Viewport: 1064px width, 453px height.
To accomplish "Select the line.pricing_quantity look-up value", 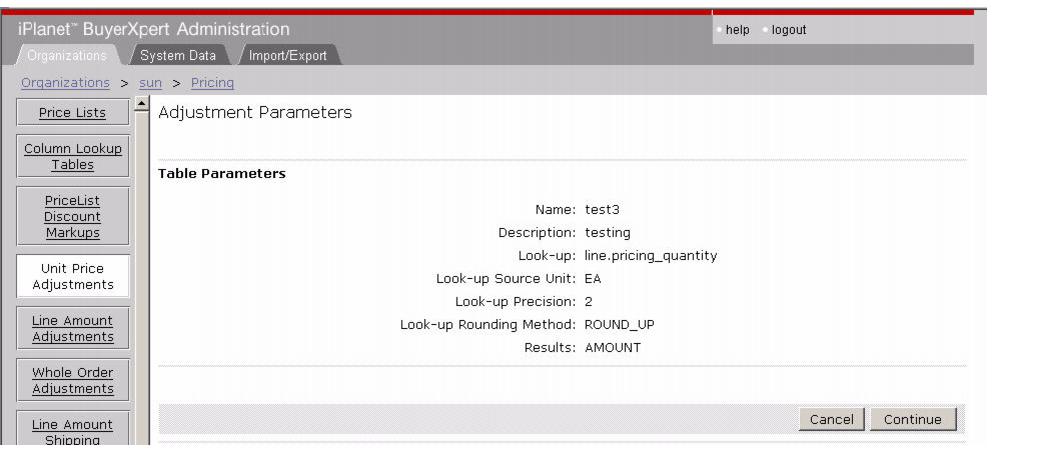I will coord(651,256).
